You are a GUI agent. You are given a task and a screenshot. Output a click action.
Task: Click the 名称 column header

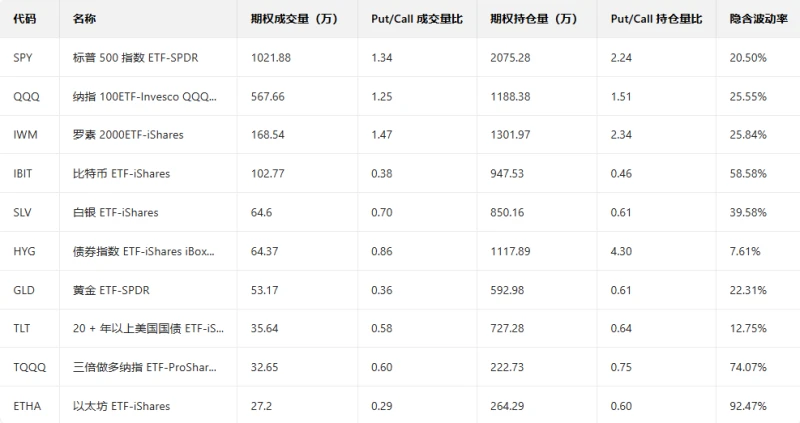pyautogui.click(x=86, y=19)
